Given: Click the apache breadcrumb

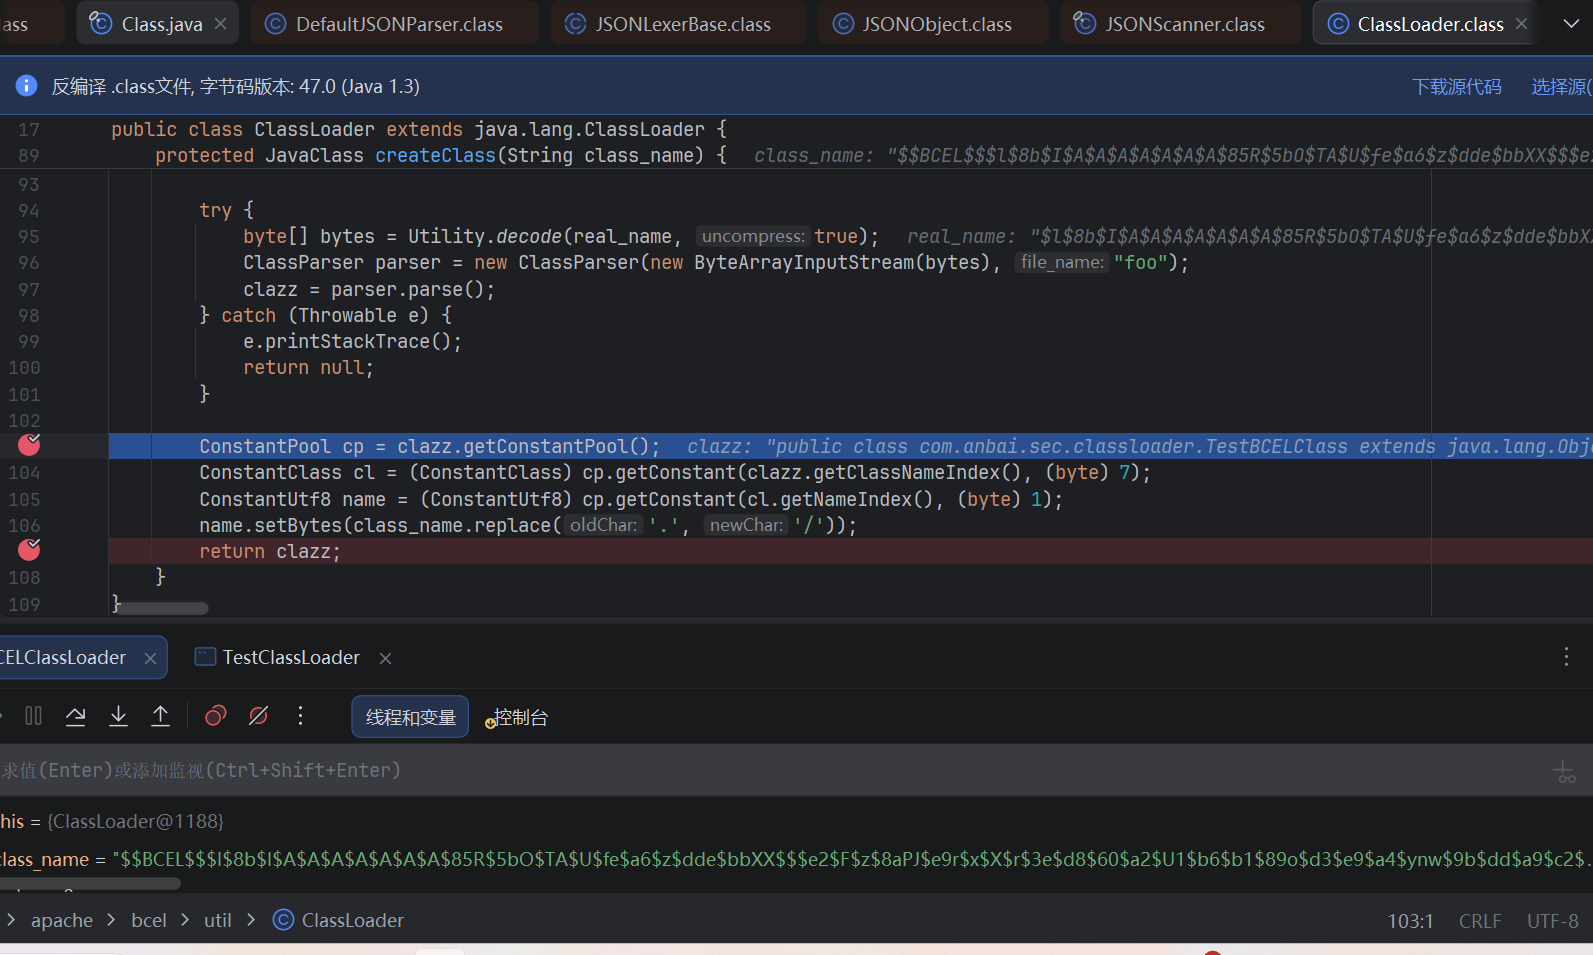Looking at the screenshot, I should point(62,920).
